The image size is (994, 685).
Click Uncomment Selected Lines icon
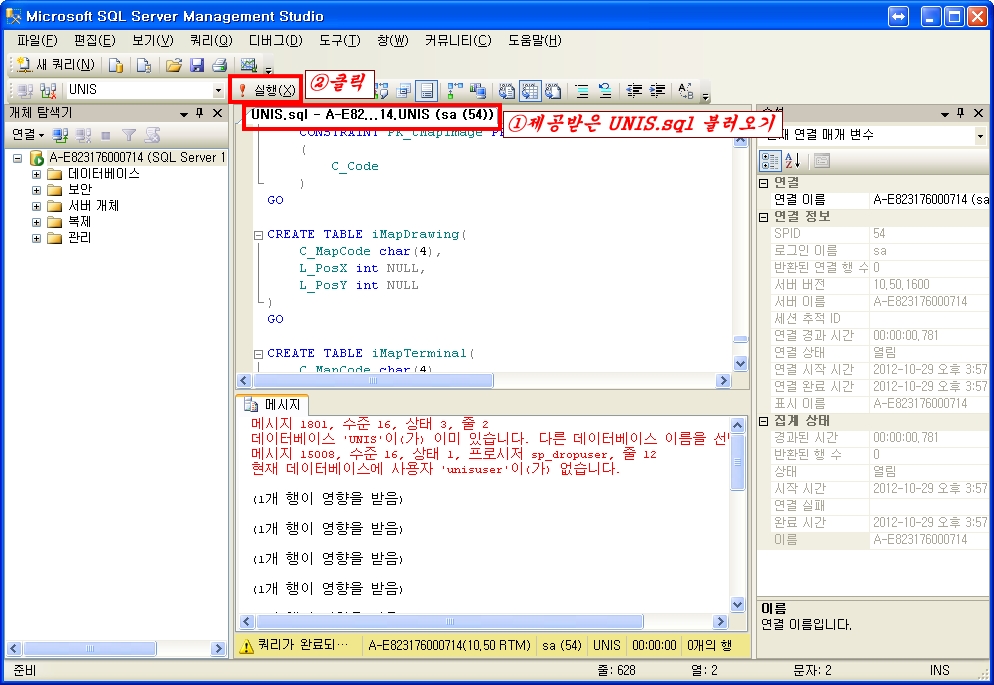pos(605,91)
